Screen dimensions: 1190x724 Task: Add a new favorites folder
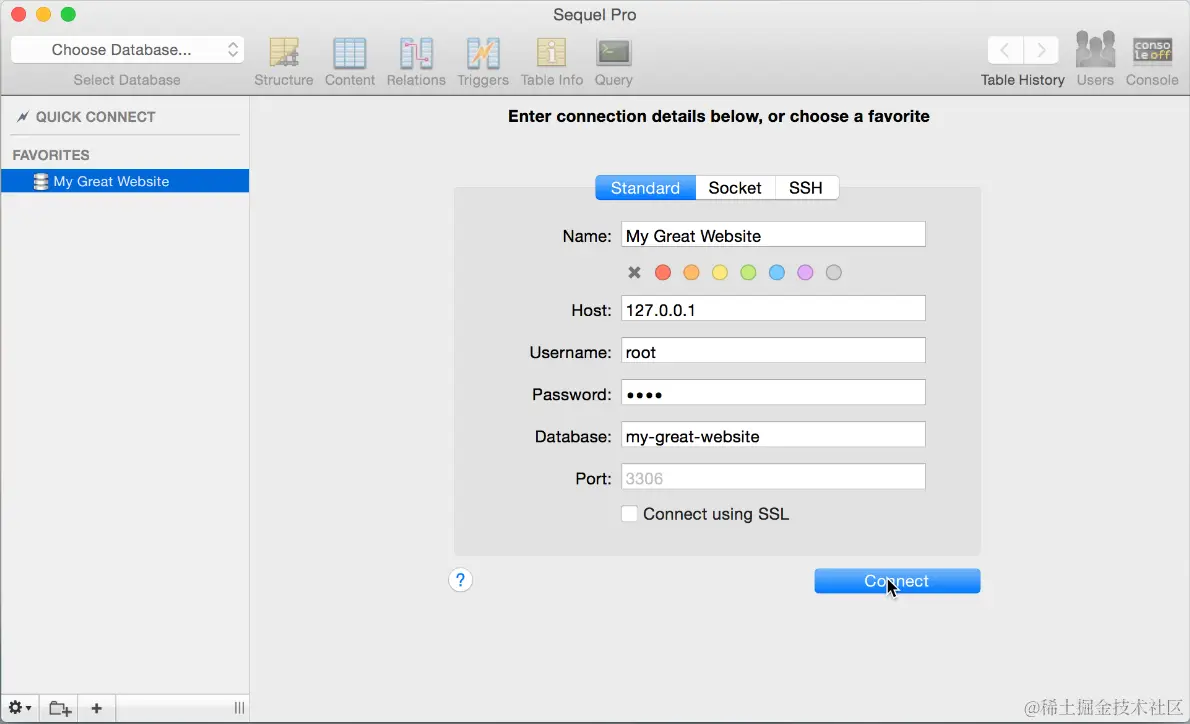coord(60,708)
